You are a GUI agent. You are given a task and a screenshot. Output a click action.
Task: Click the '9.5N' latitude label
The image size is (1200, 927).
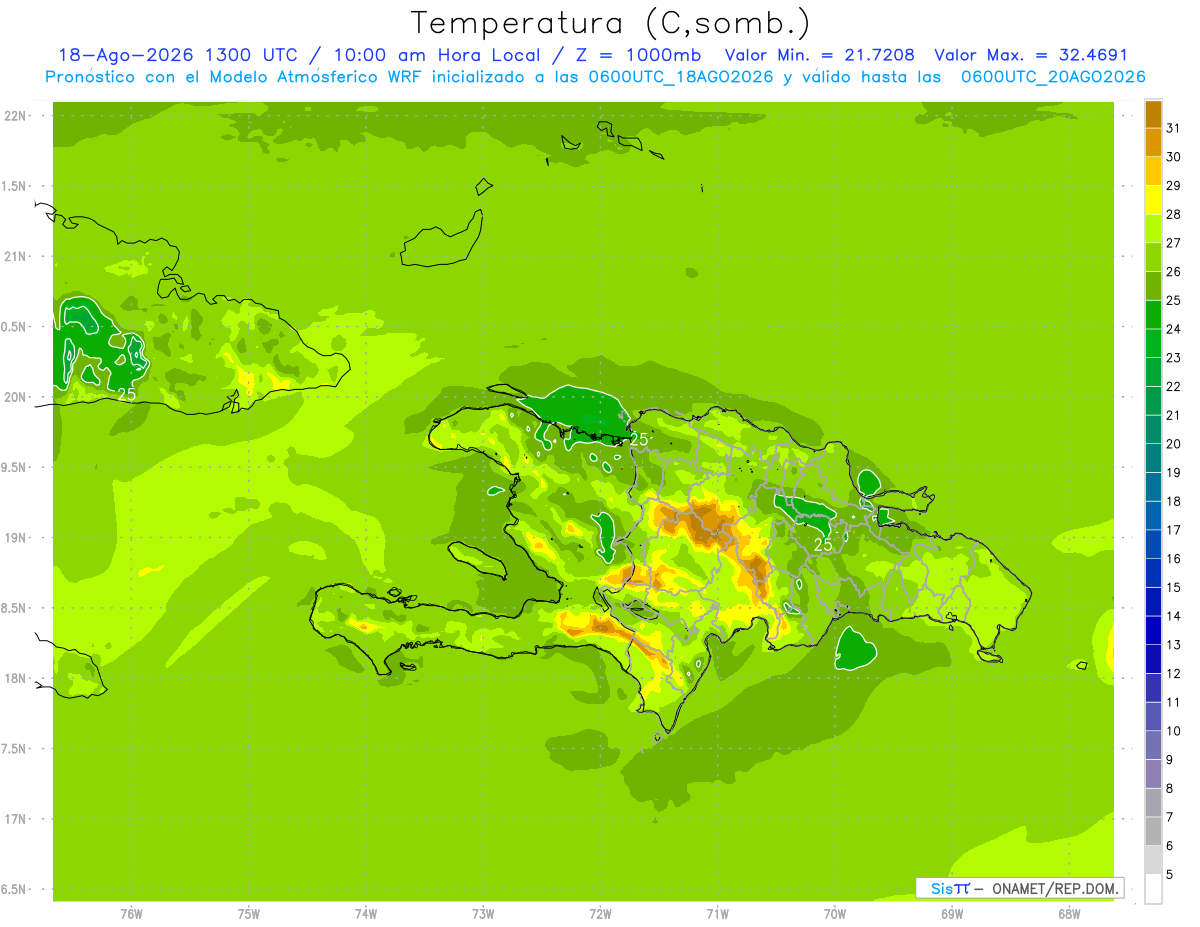[x=15, y=468]
